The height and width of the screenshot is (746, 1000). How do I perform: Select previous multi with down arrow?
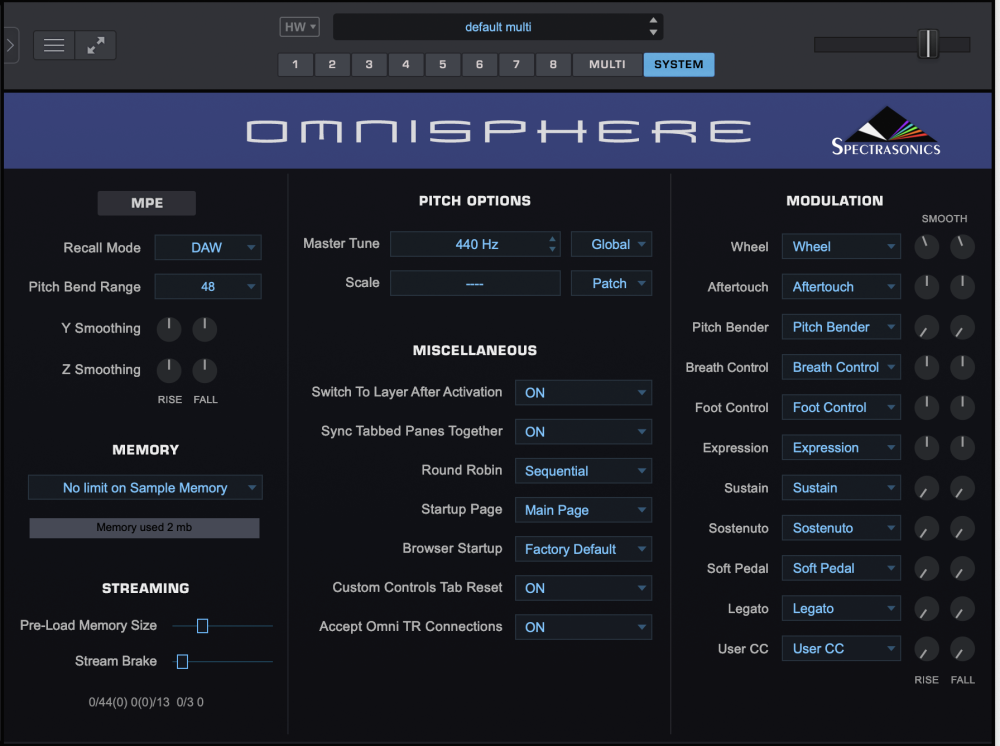tap(653, 32)
